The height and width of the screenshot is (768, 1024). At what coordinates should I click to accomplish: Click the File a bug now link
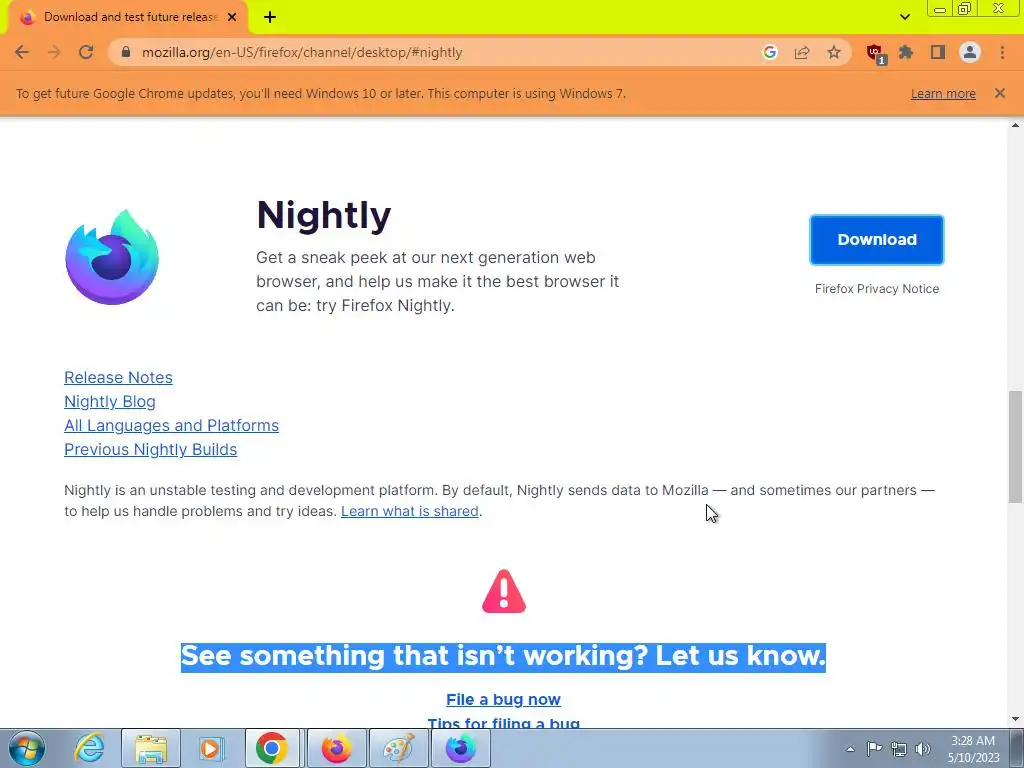point(504,699)
